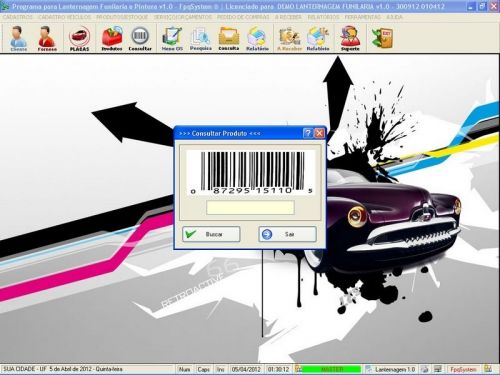Click the help question mark in Consultar Produto dialog
500x375 pixels.
308,133
